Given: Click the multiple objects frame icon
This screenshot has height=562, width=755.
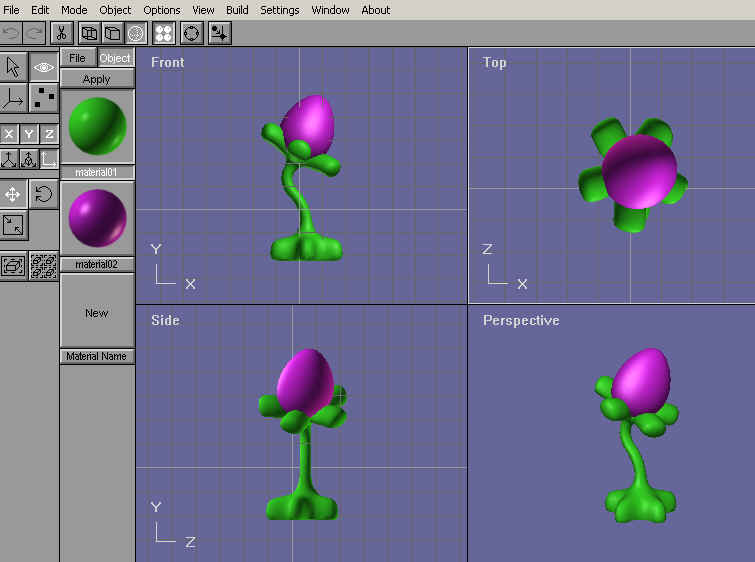Looking at the screenshot, I should [x=44, y=266].
